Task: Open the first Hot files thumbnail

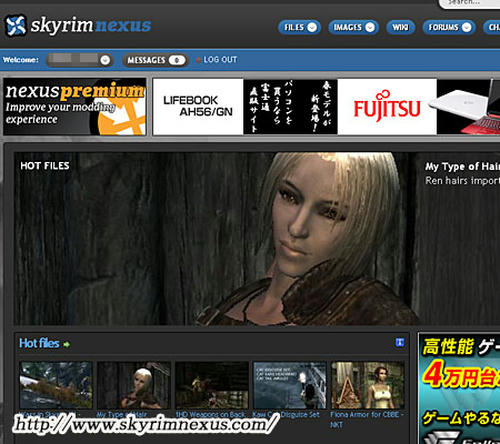Action: [56, 385]
